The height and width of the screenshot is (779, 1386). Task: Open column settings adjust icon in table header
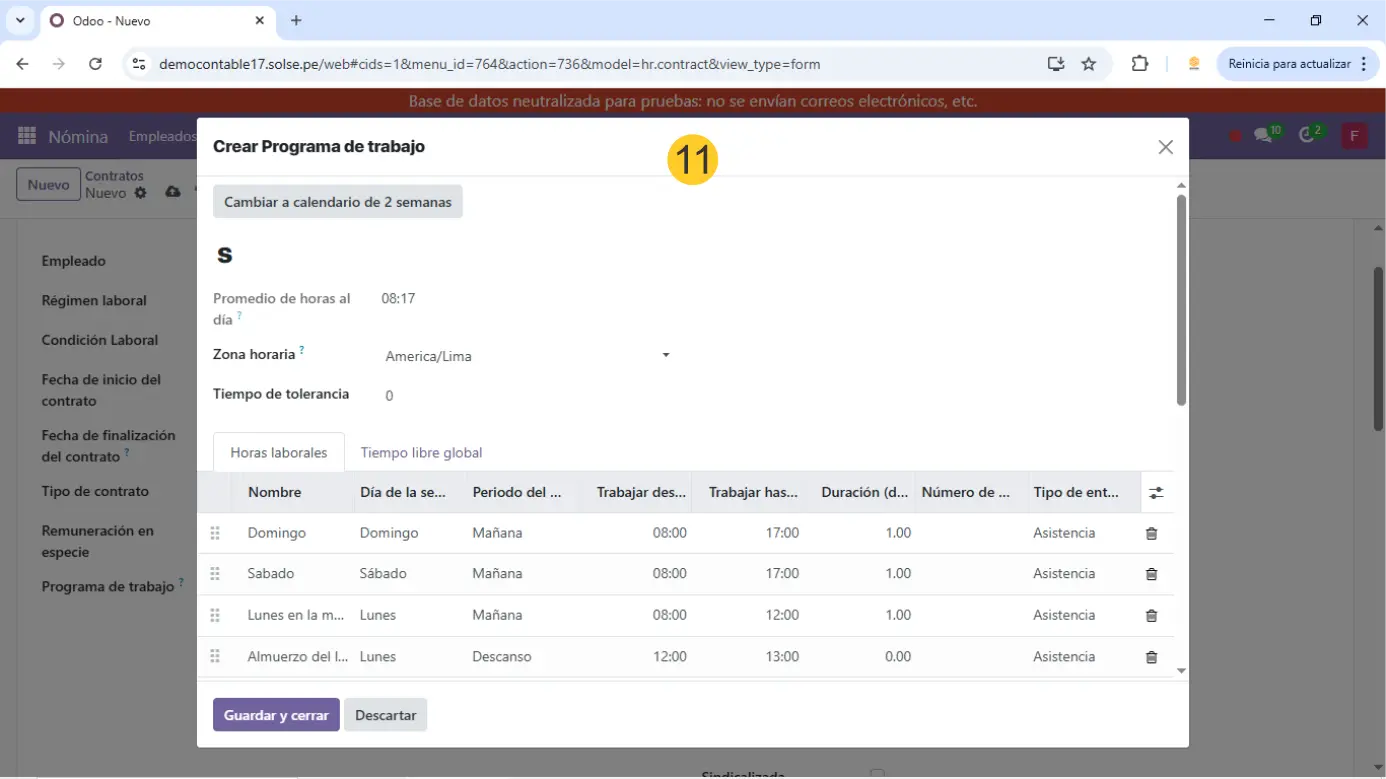tap(1156, 493)
